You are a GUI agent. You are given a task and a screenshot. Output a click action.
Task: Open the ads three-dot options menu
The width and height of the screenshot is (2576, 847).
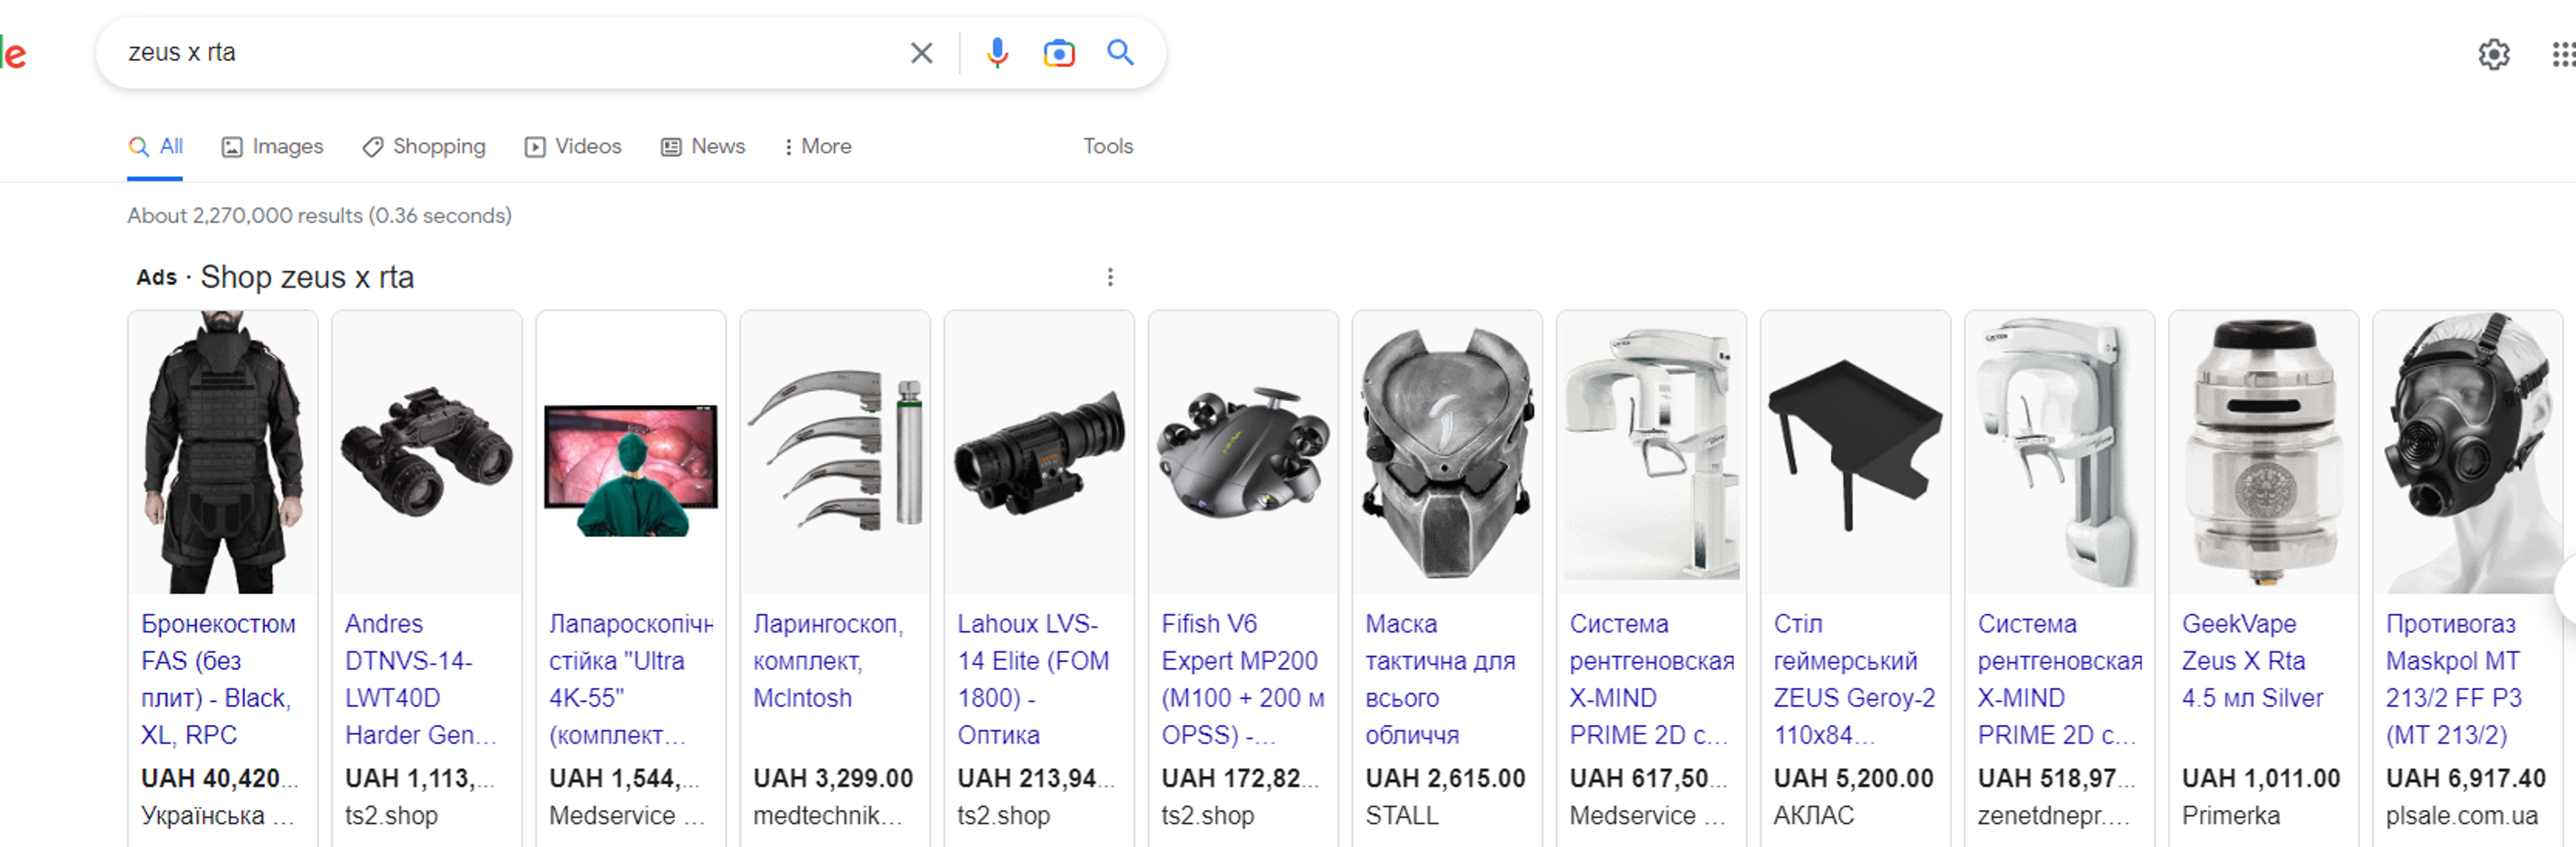click(1109, 277)
